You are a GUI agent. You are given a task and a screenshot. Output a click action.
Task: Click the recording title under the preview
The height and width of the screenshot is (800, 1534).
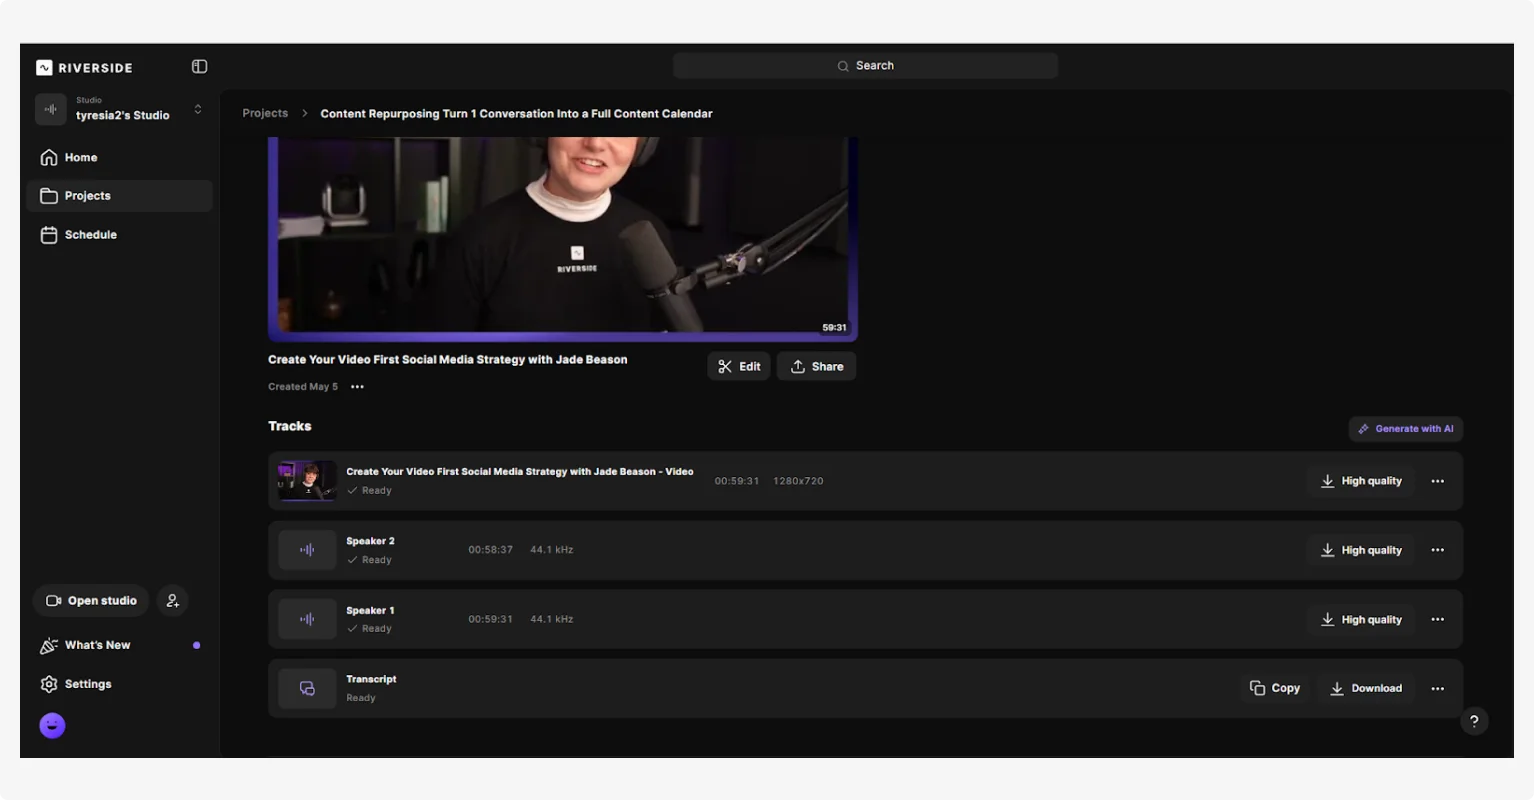[x=447, y=360]
